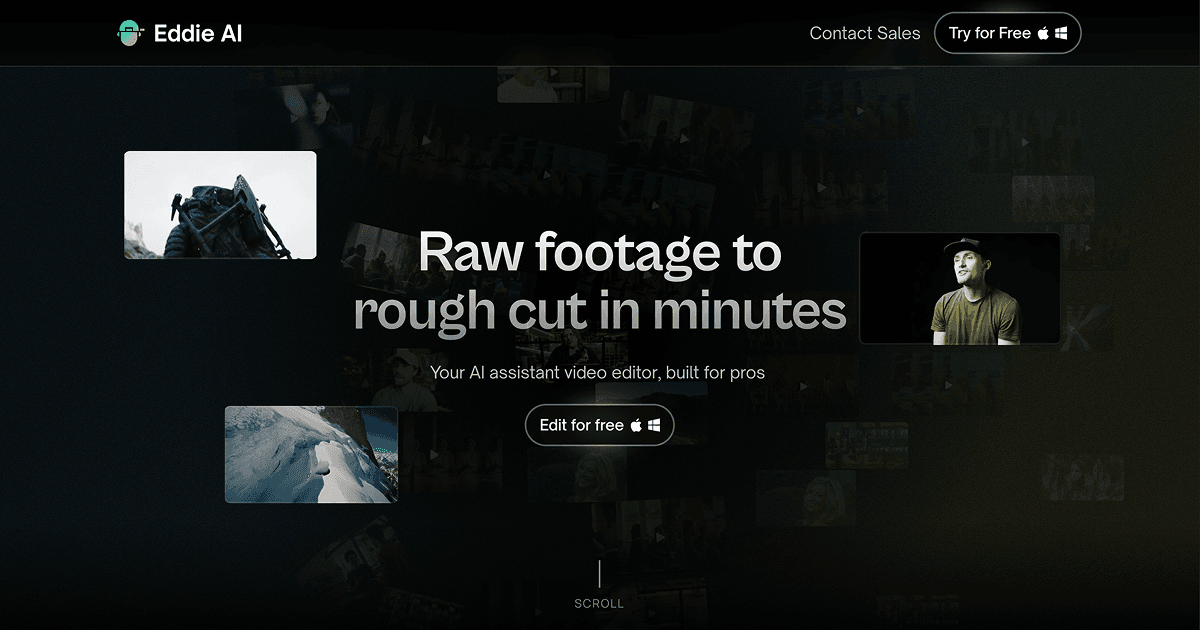Click the Raw footage to rough cut headline
Screen dimensions: 1200x630
600,281
